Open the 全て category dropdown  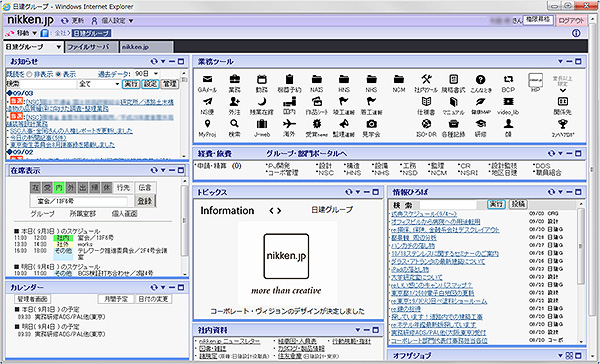99,84
